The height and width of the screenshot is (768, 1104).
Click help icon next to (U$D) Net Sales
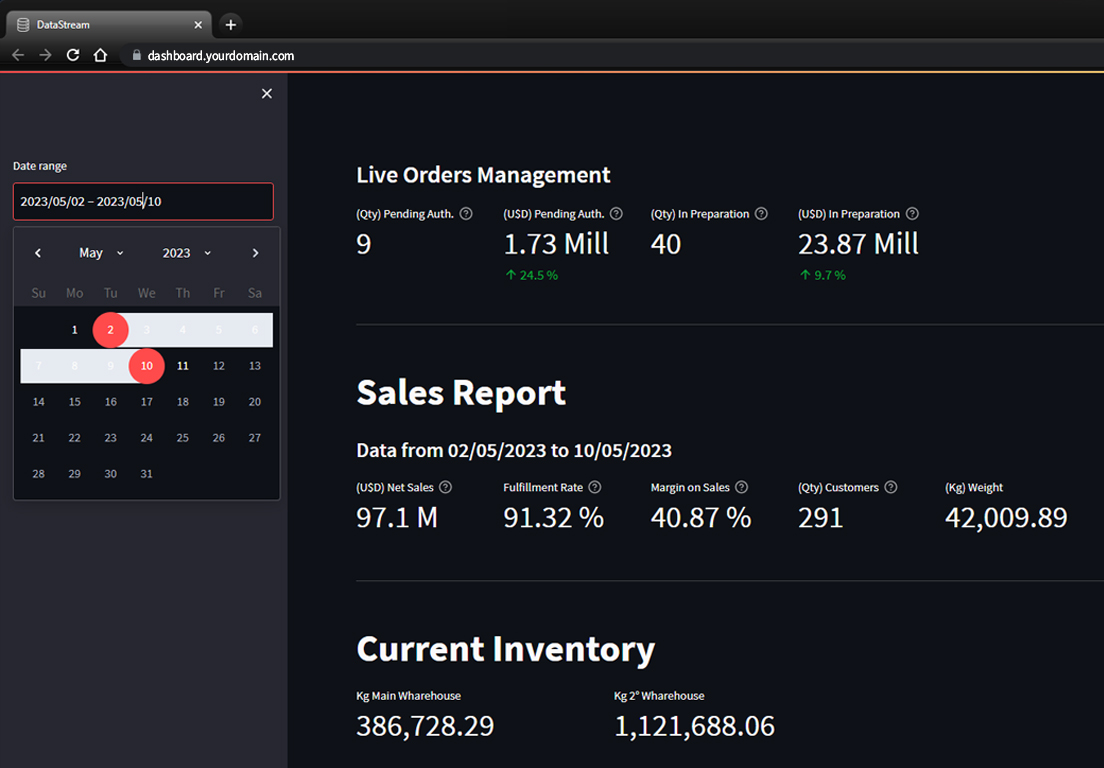point(446,487)
